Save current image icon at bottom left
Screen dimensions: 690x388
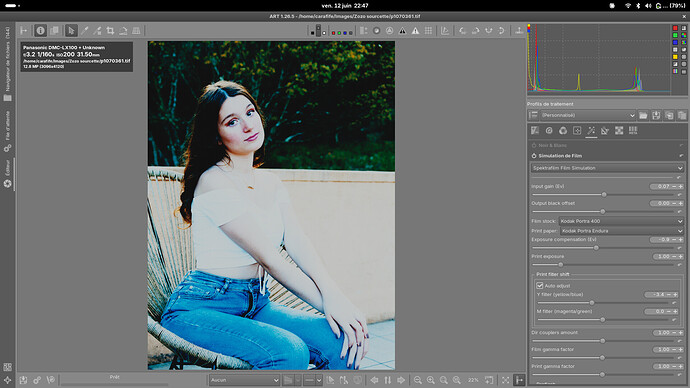coord(23,380)
